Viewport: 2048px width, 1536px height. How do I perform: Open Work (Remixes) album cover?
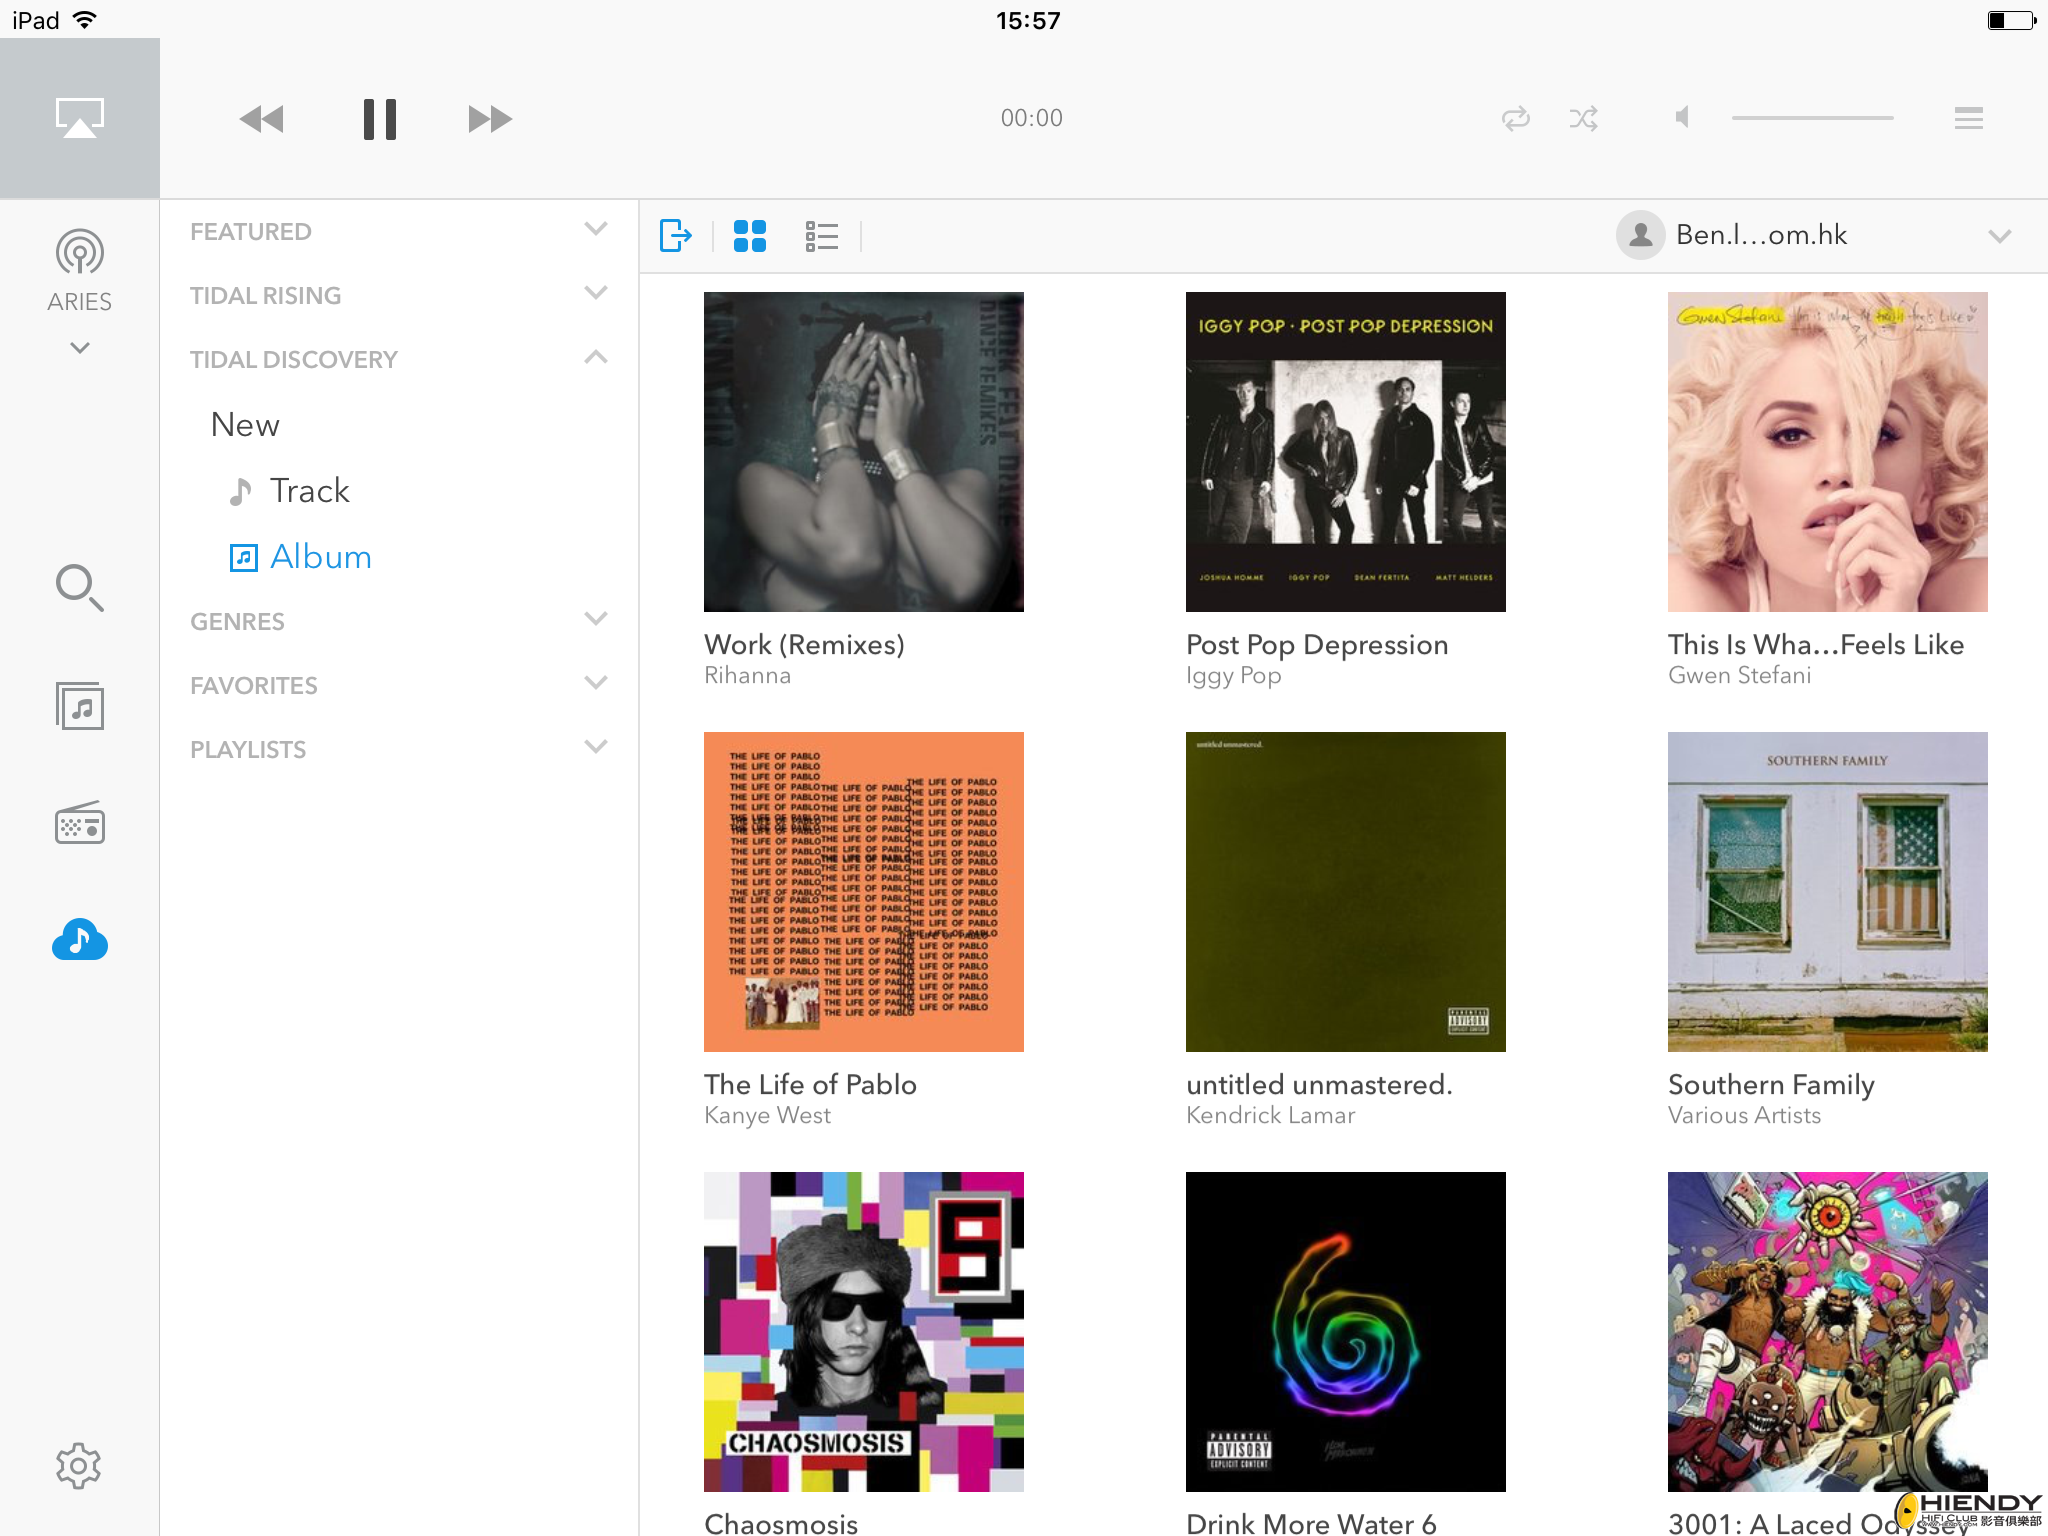(x=864, y=452)
